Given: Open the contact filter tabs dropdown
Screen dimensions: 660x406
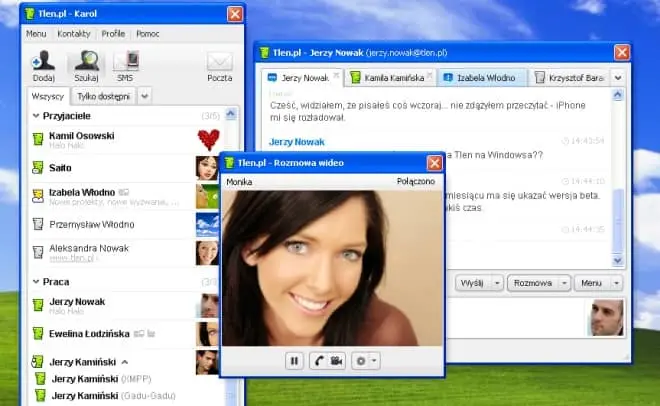Looking at the screenshot, I should [x=145, y=96].
